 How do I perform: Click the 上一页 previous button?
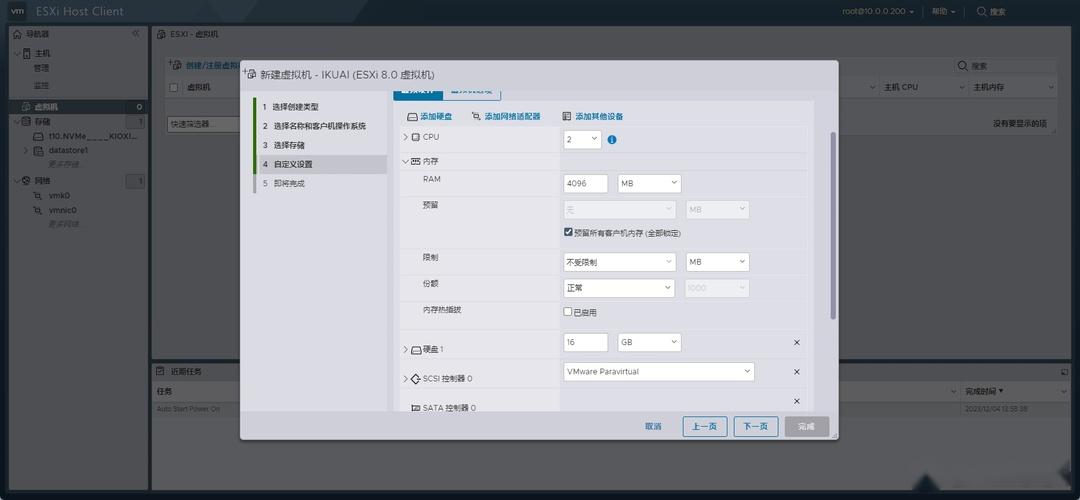[x=705, y=426]
